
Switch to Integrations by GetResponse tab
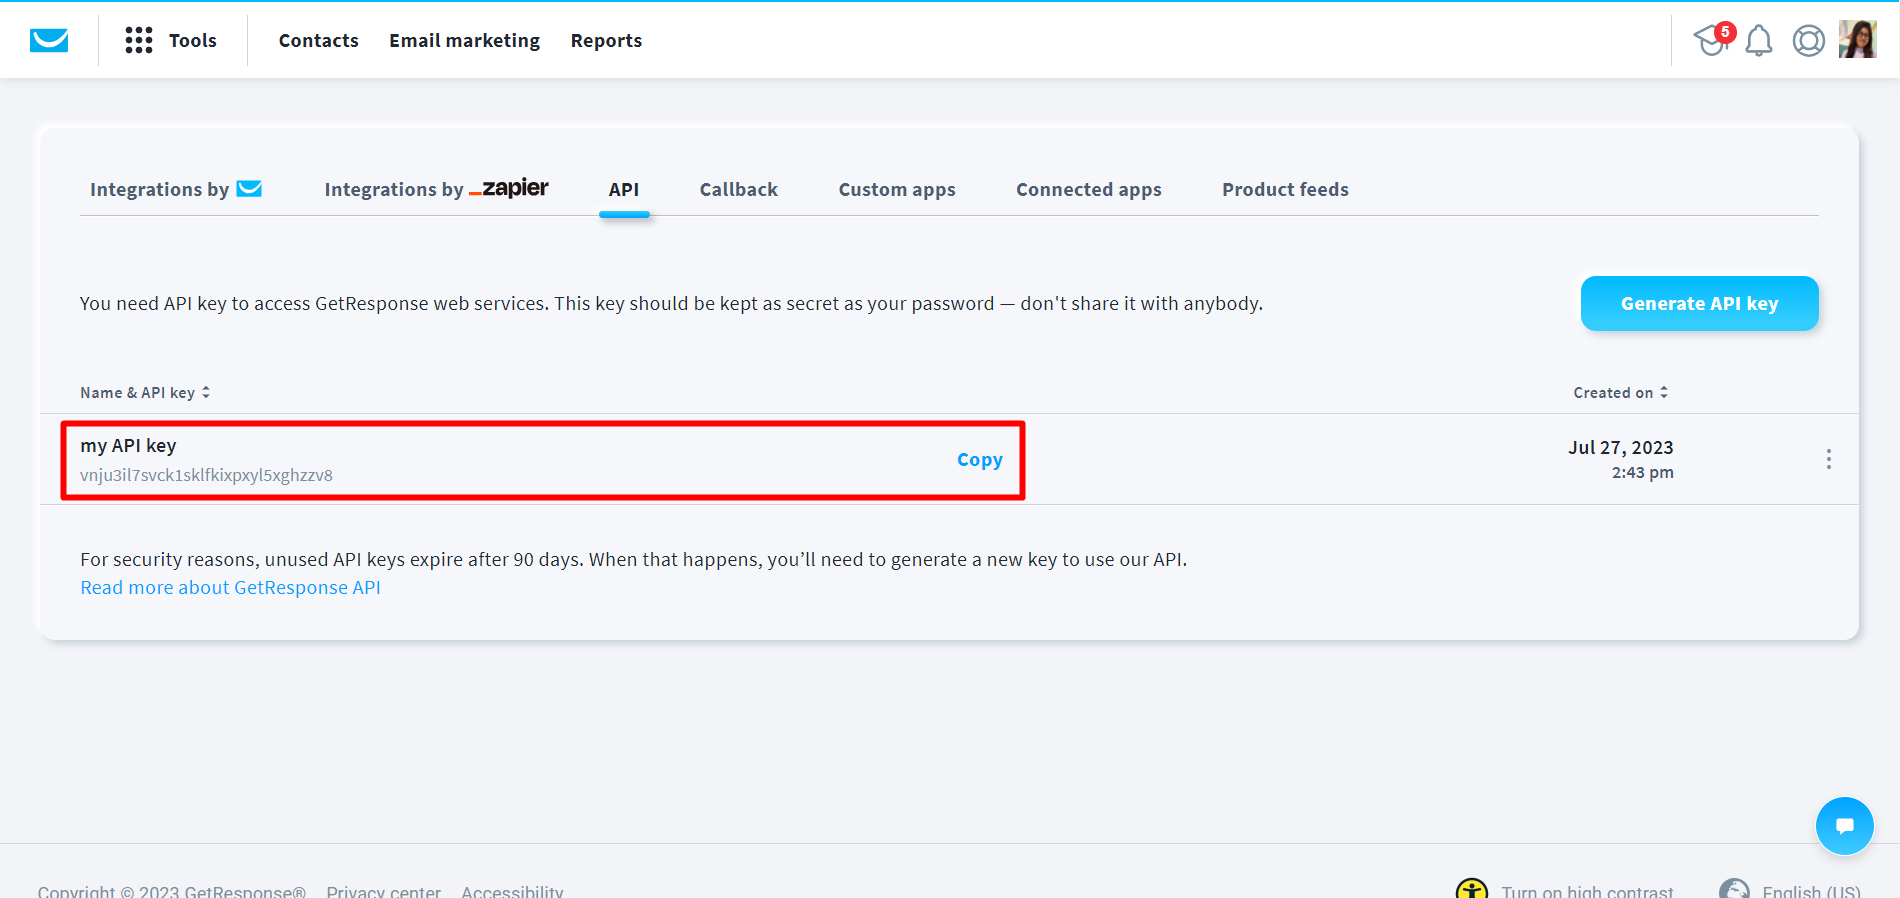pyautogui.click(x=176, y=189)
